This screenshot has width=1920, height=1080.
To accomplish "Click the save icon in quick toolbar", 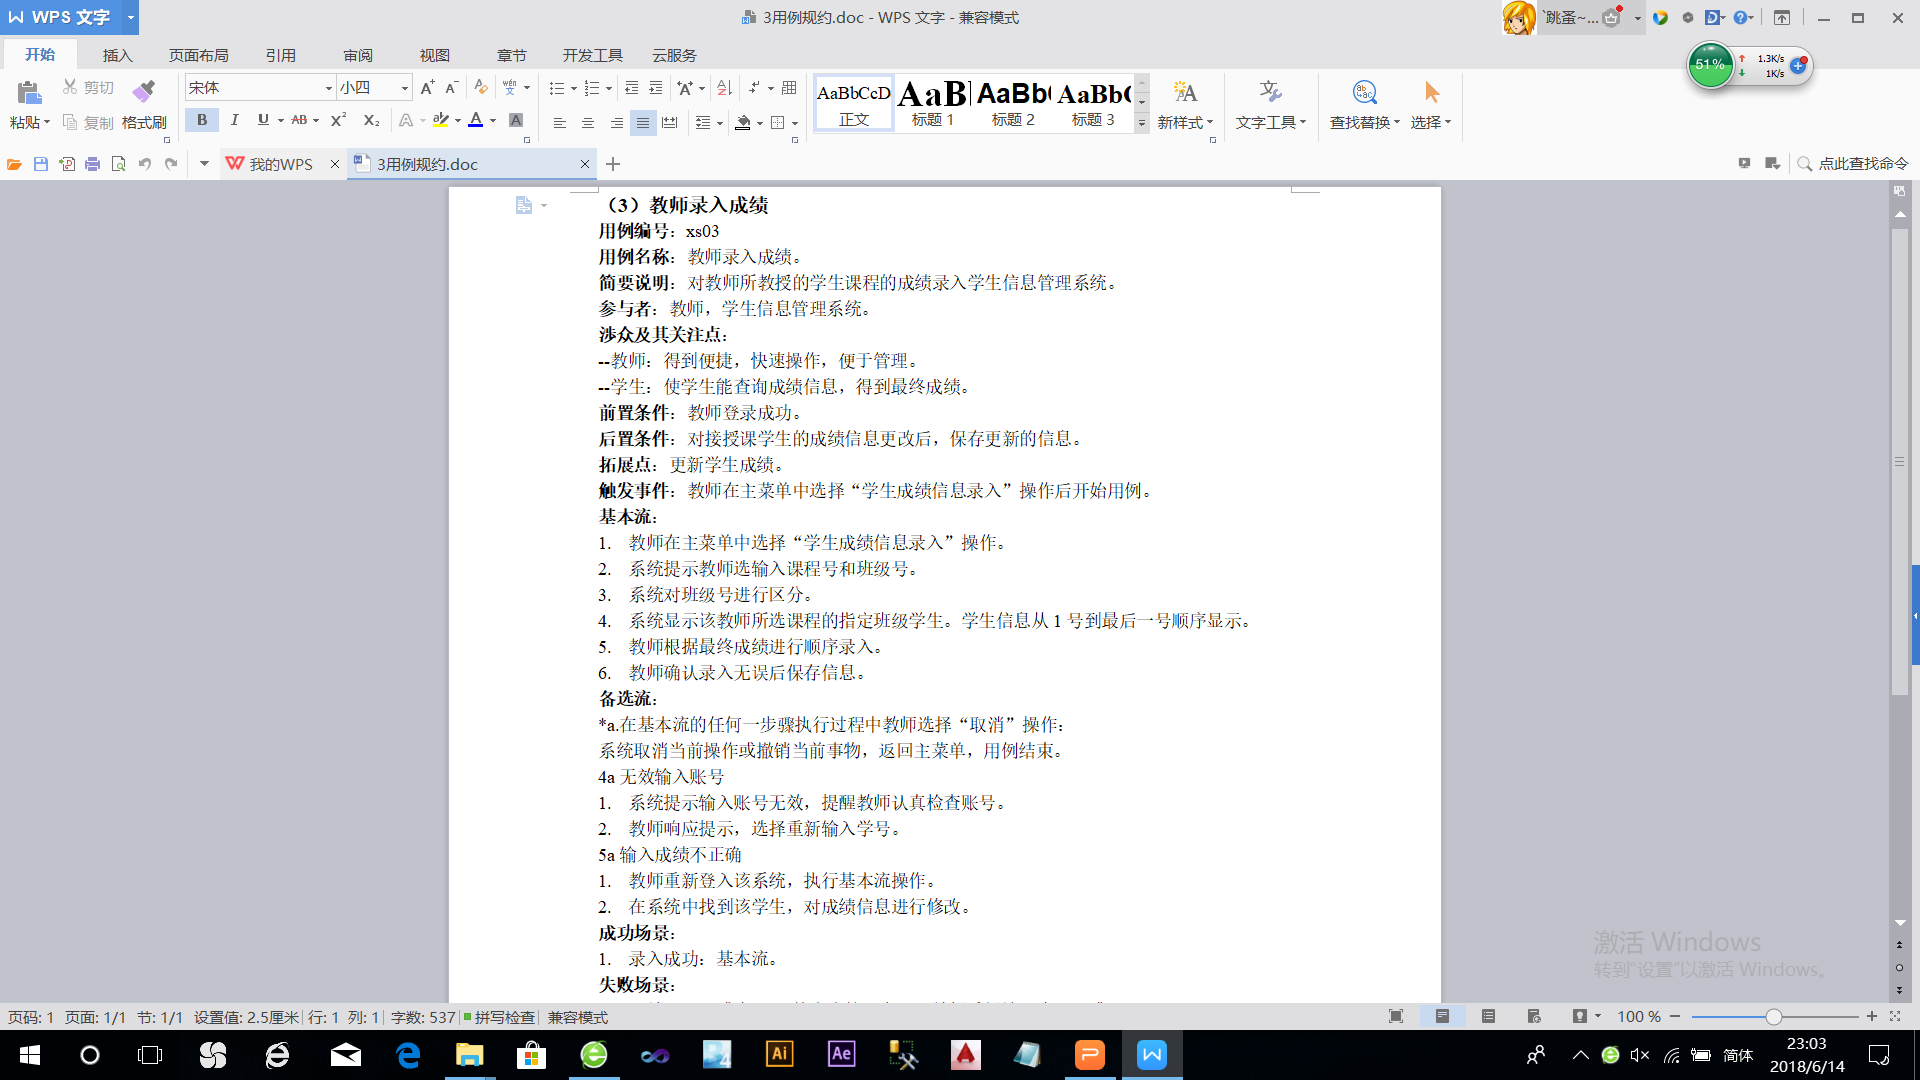I will click(x=41, y=164).
